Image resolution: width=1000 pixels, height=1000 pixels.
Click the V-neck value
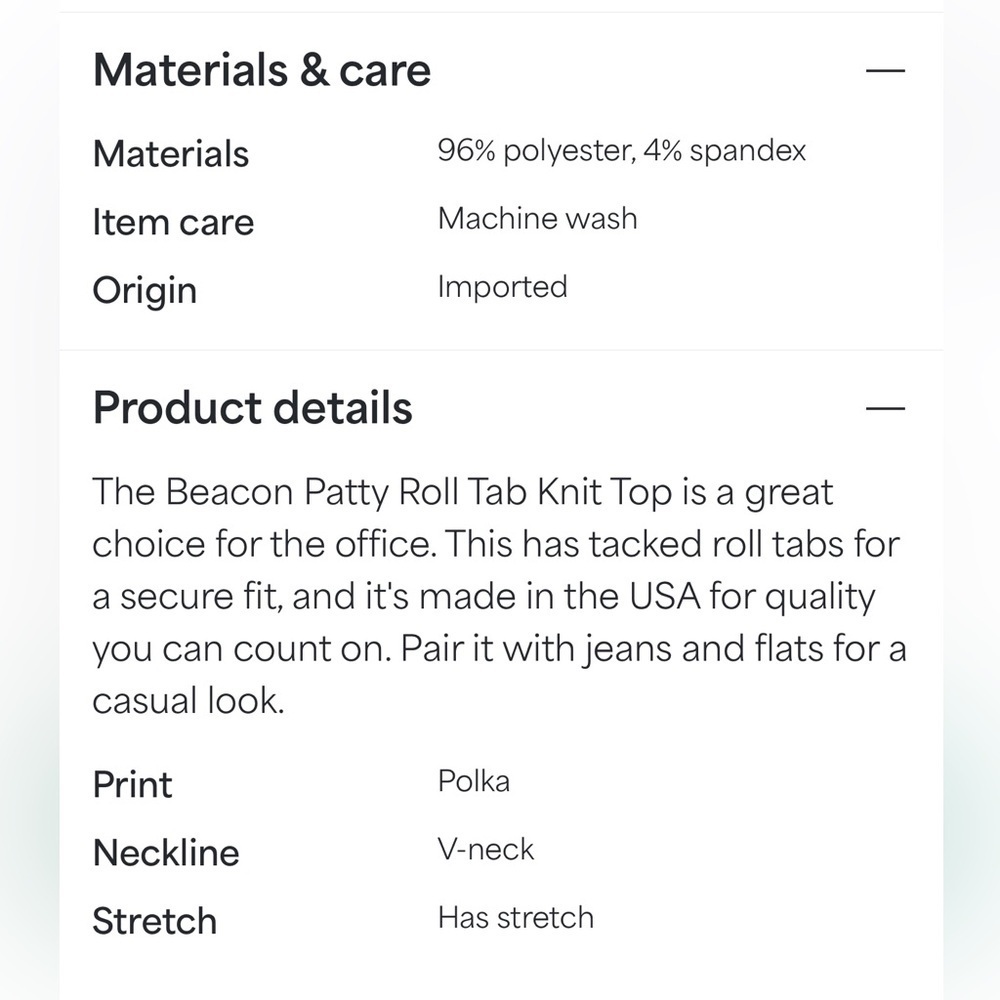(x=486, y=849)
